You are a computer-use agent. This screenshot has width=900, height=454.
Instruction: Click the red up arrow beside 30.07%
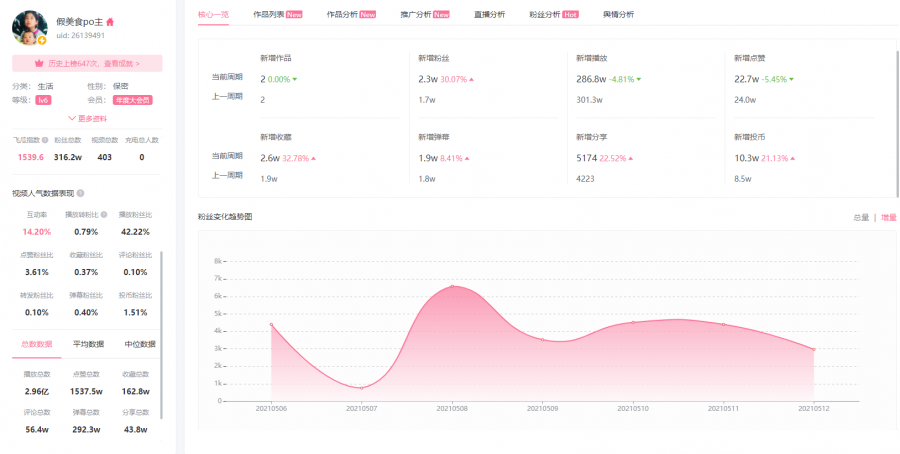(x=471, y=80)
